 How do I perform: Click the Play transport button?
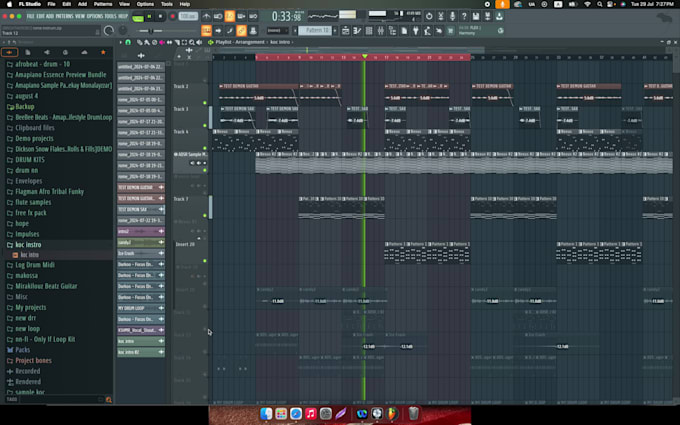149,16
